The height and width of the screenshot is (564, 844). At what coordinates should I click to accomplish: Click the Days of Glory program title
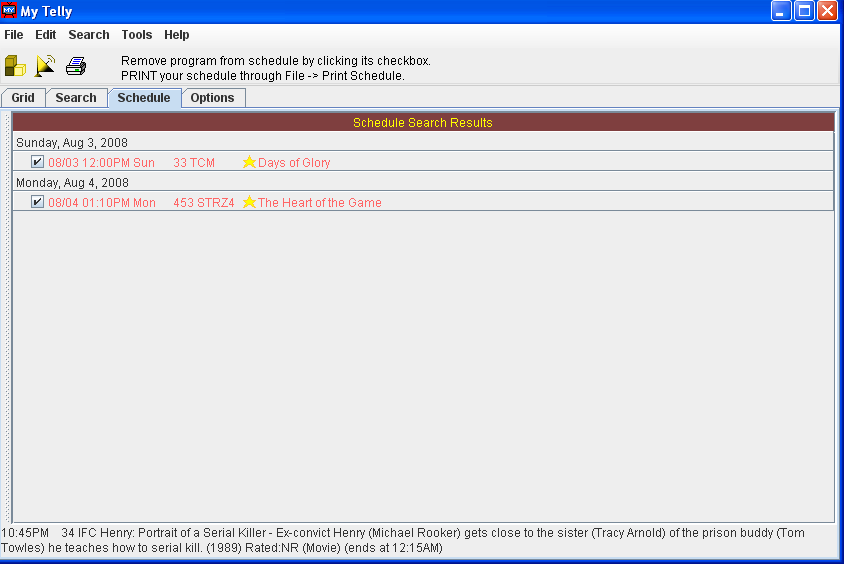coord(294,163)
